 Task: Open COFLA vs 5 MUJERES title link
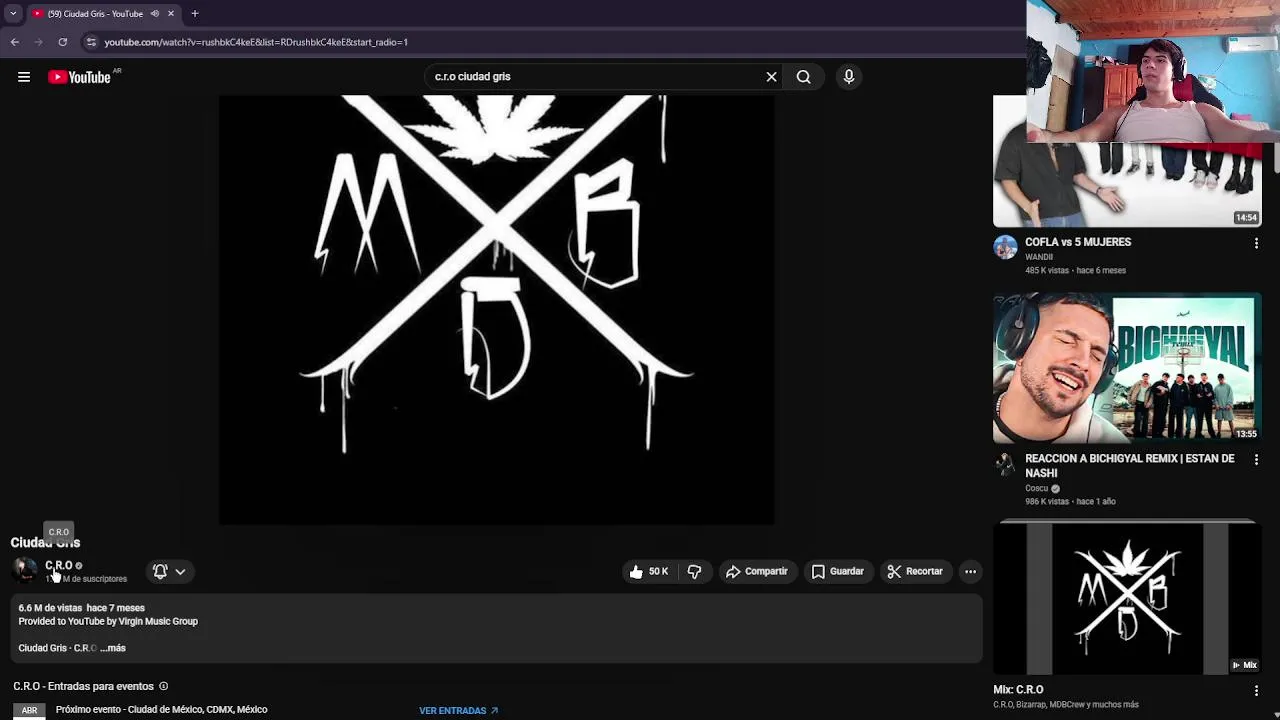pyautogui.click(x=1078, y=242)
